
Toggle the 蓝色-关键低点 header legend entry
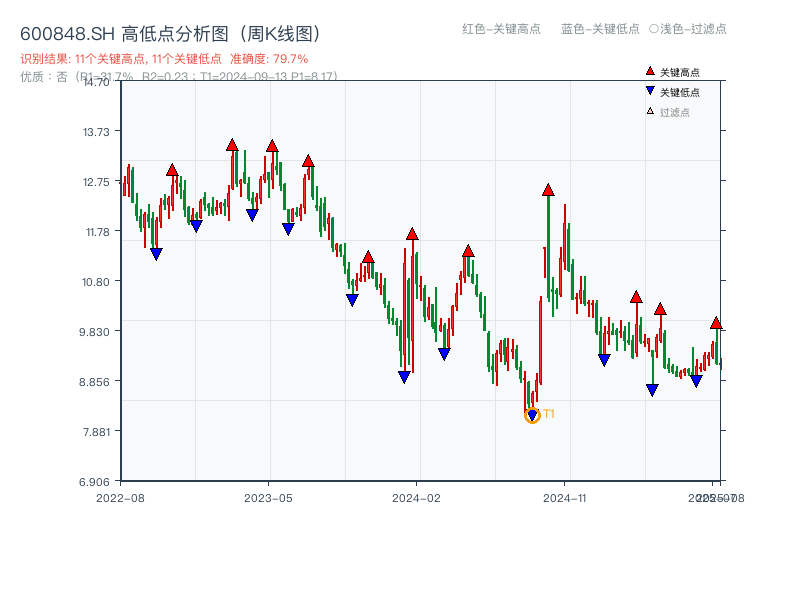tap(600, 29)
